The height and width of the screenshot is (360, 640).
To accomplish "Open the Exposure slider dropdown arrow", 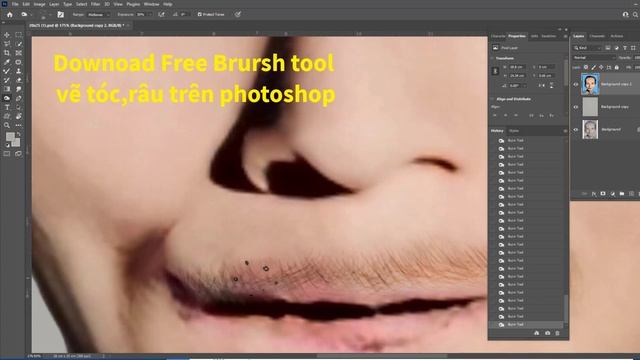I will pos(150,15).
